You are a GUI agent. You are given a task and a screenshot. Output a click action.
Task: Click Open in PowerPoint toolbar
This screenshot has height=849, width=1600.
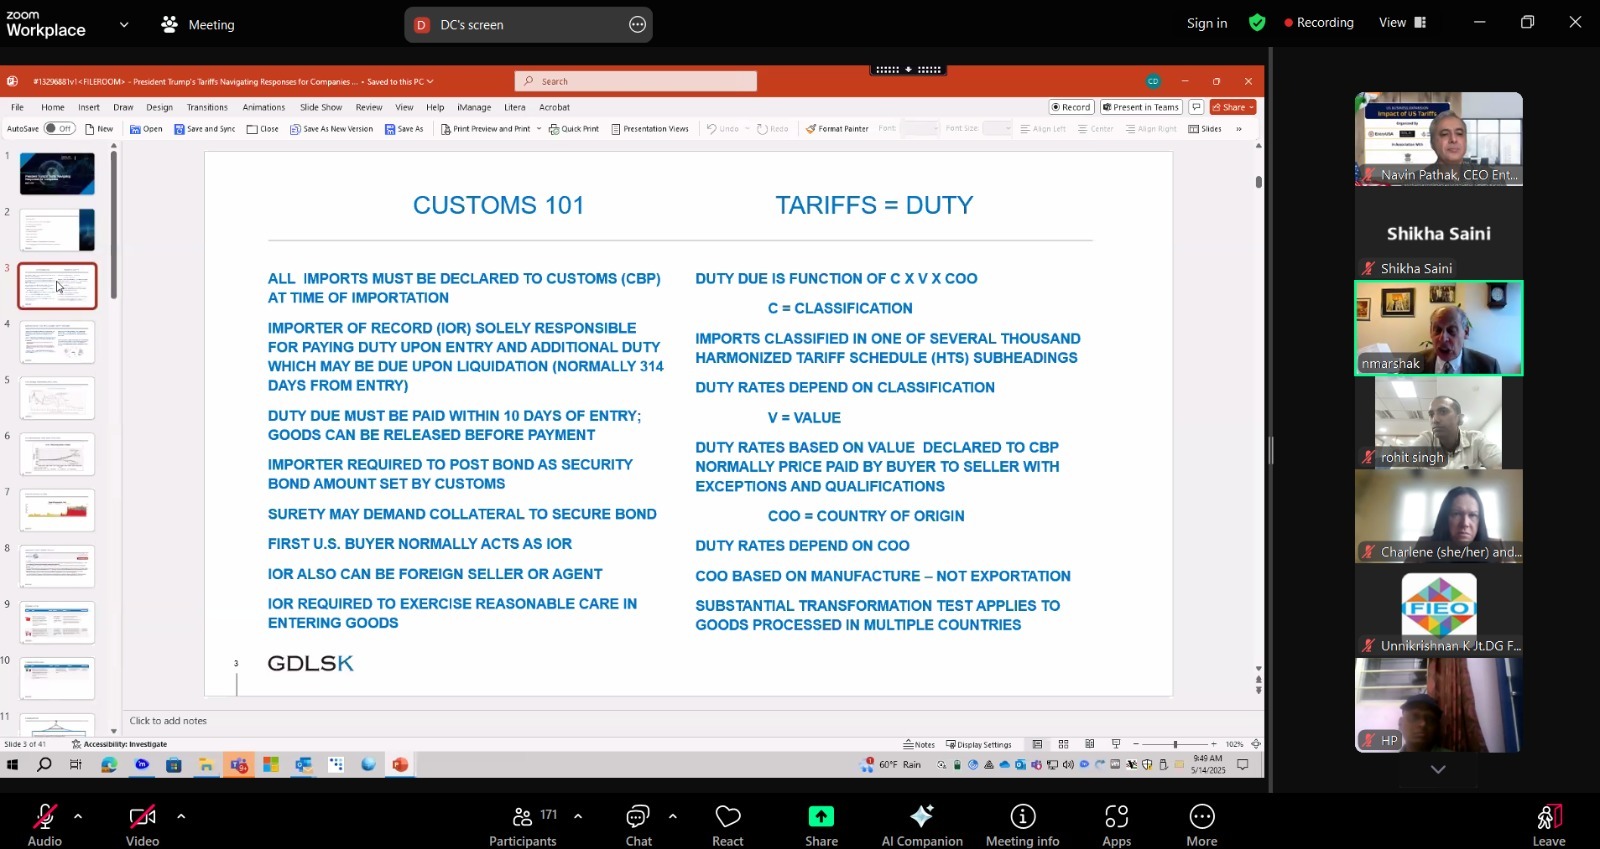coord(146,129)
